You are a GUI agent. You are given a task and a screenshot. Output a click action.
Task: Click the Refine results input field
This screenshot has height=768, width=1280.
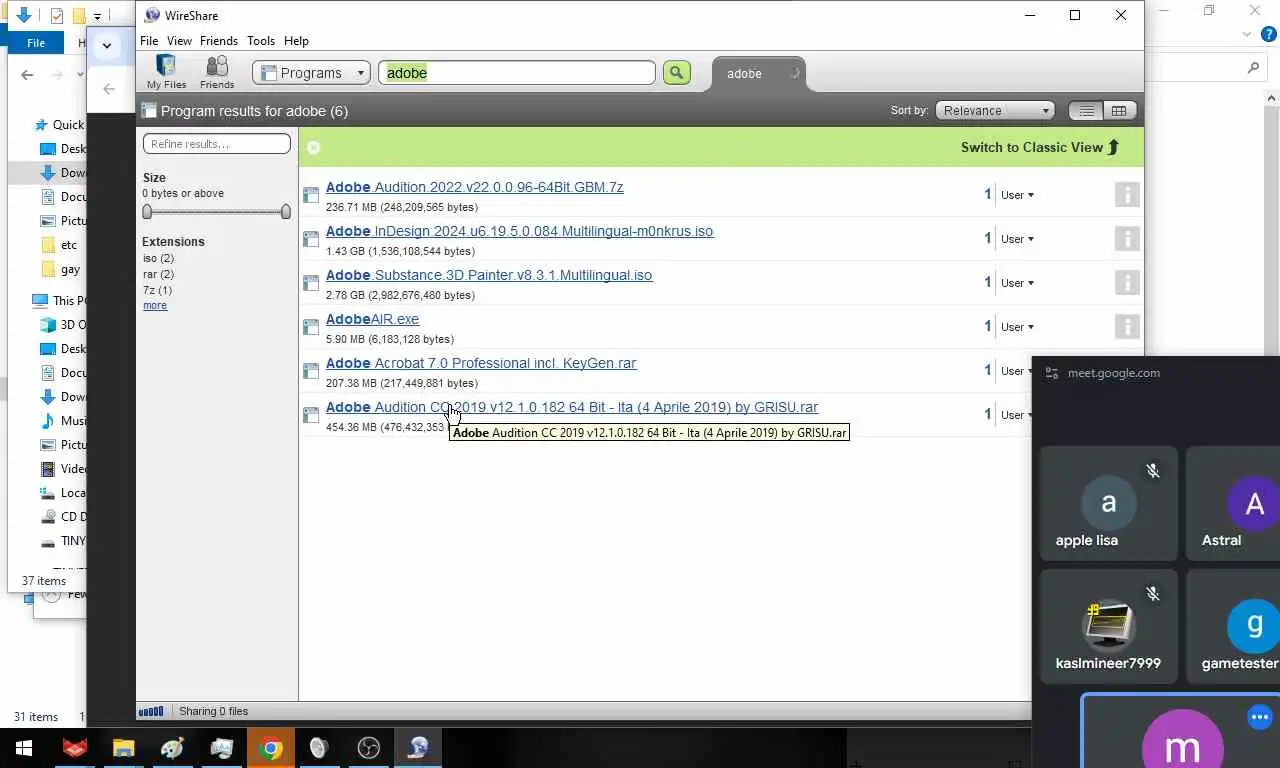217,144
